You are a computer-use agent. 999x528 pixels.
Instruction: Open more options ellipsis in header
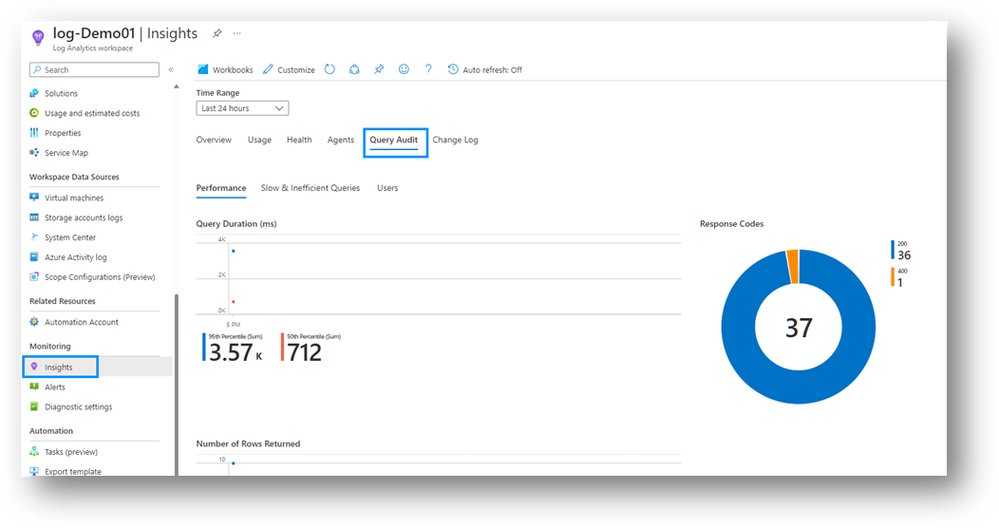pyautogui.click(x=237, y=33)
